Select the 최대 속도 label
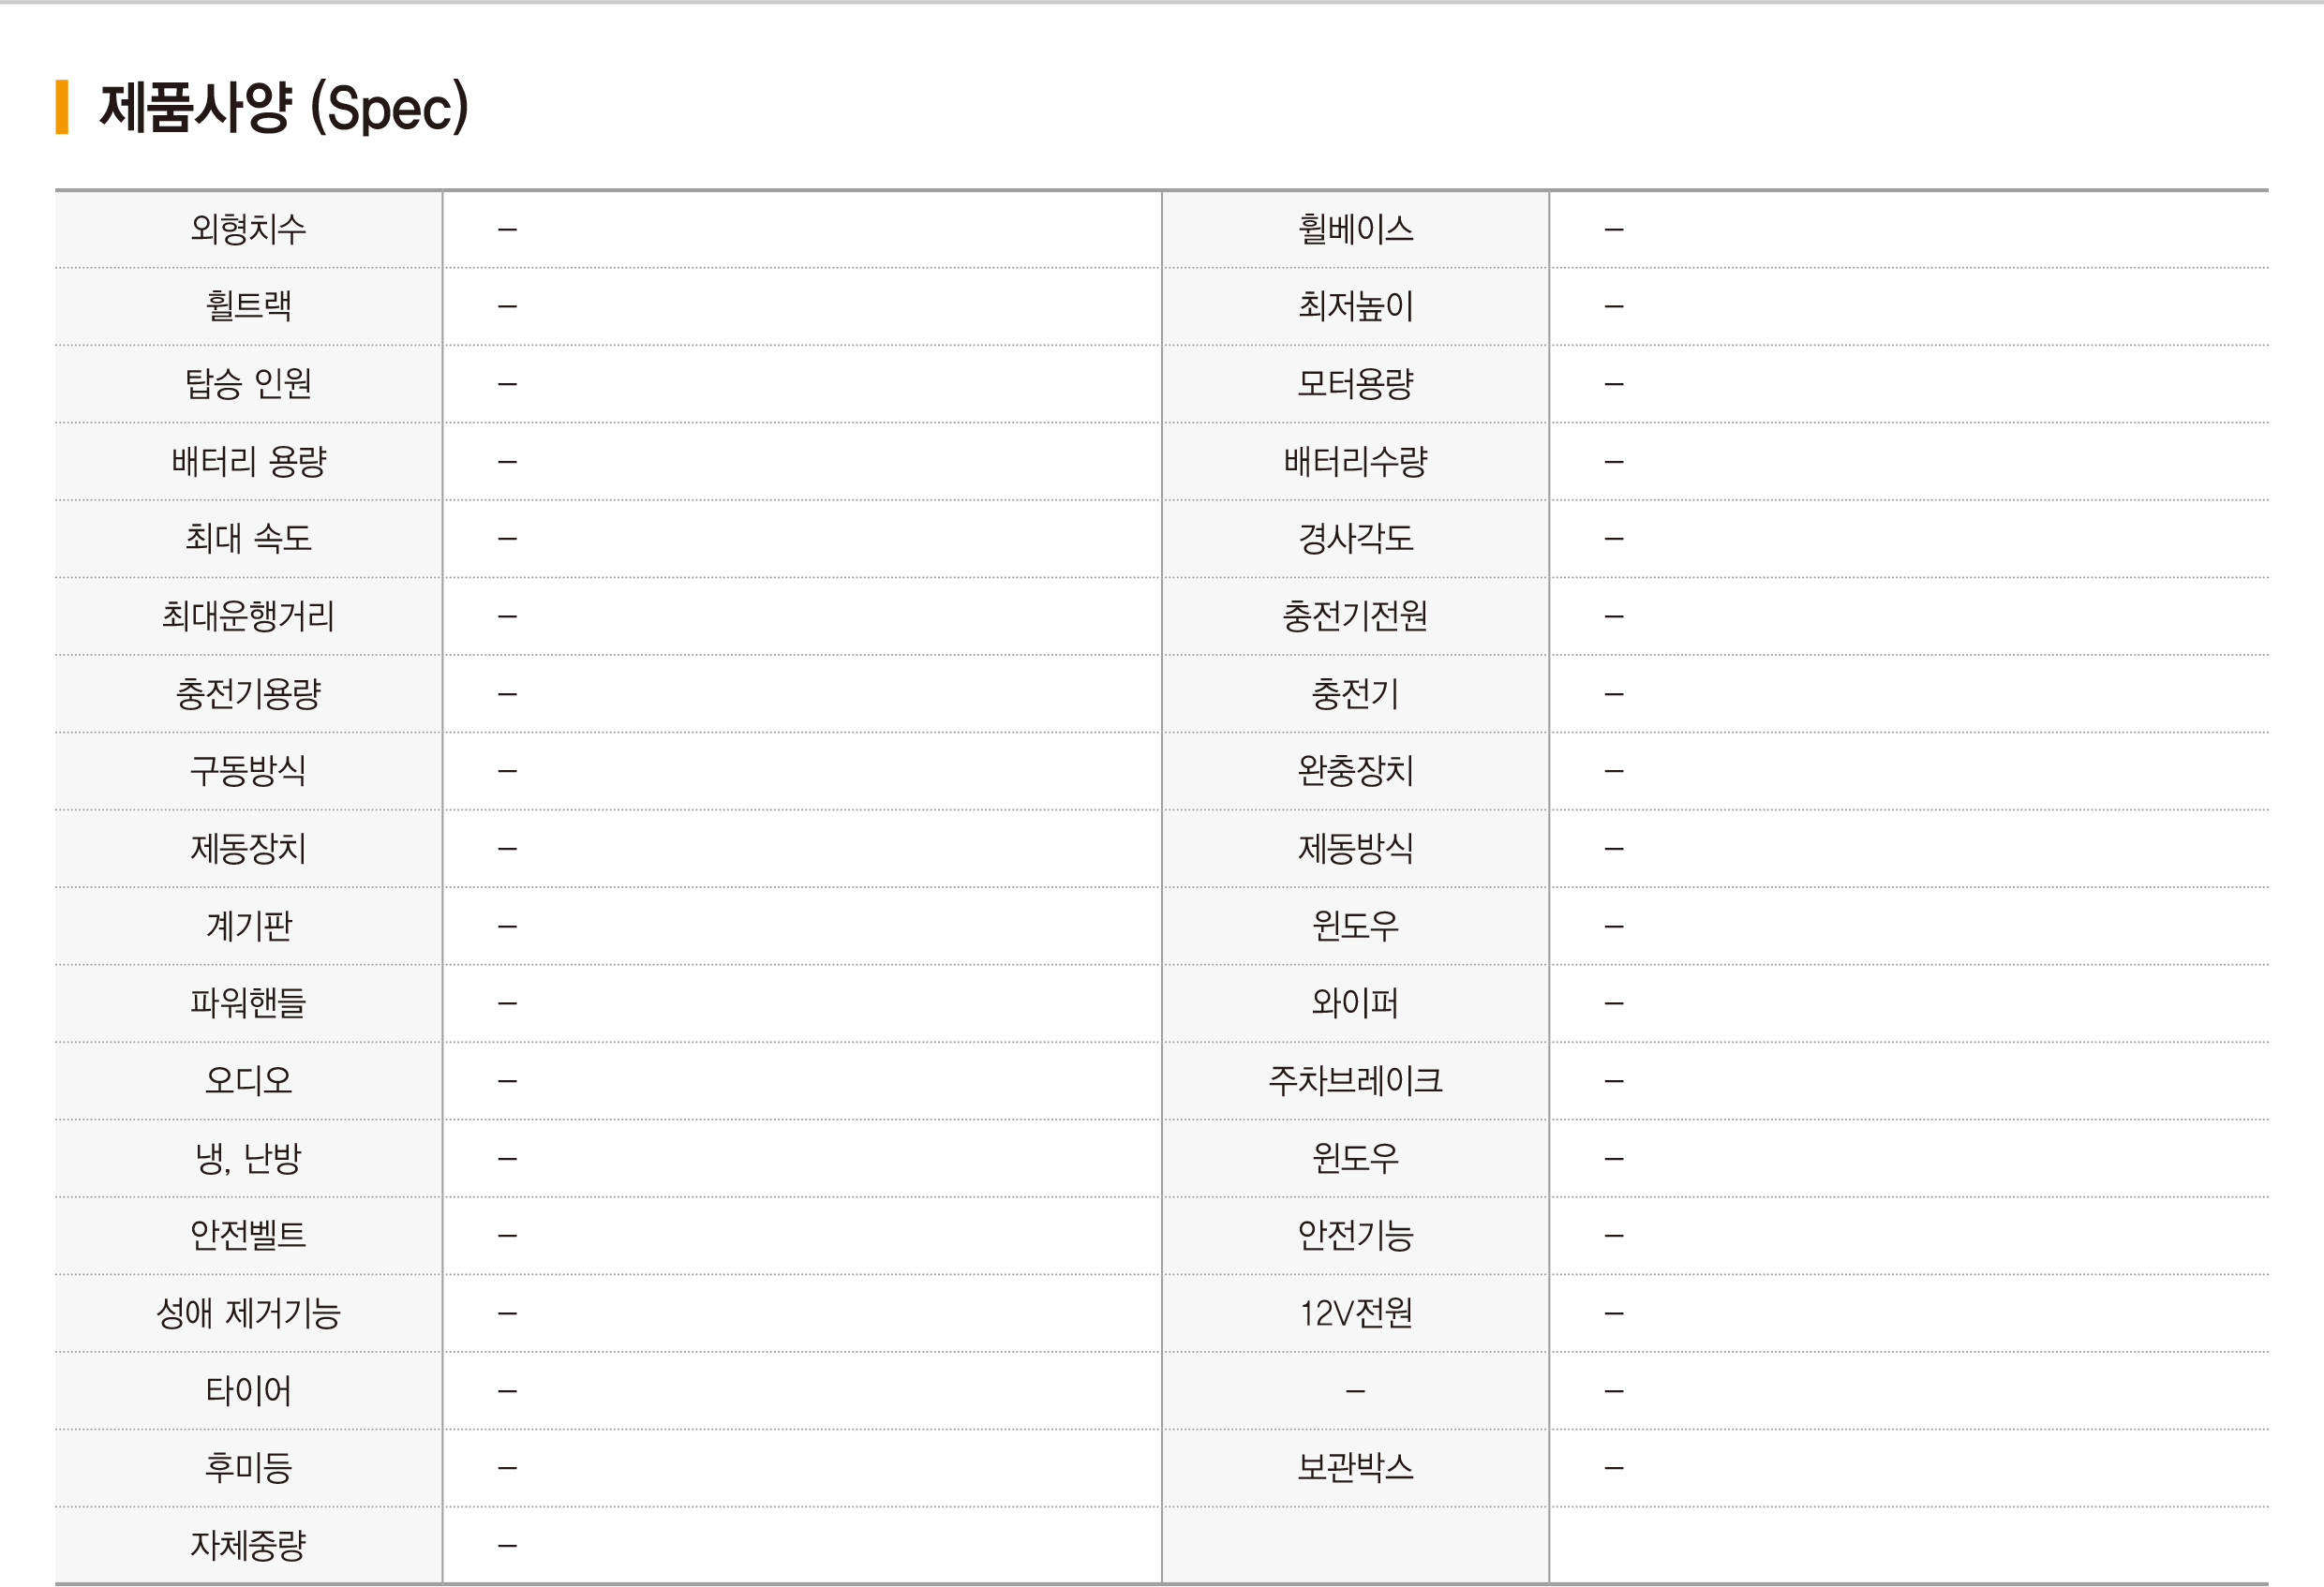This screenshot has width=2324, height=1587. click(x=248, y=538)
